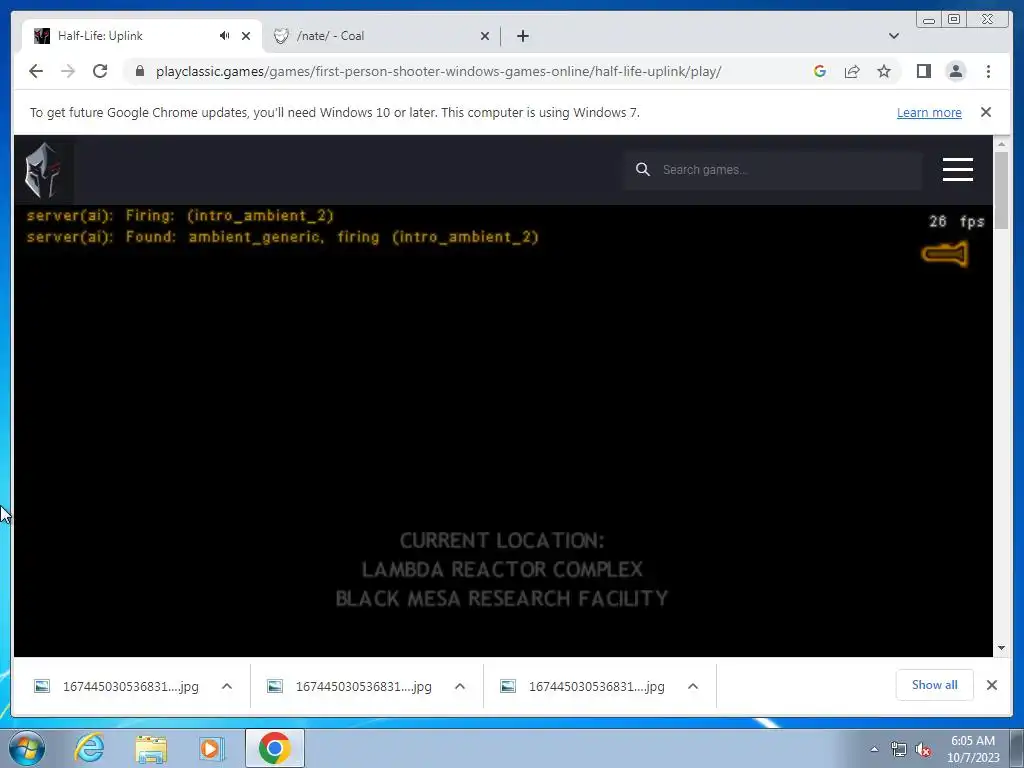Click the forward navigation arrow
Viewport: 1024px width, 768px height.
pyautogui.click(x=68, y=71)
